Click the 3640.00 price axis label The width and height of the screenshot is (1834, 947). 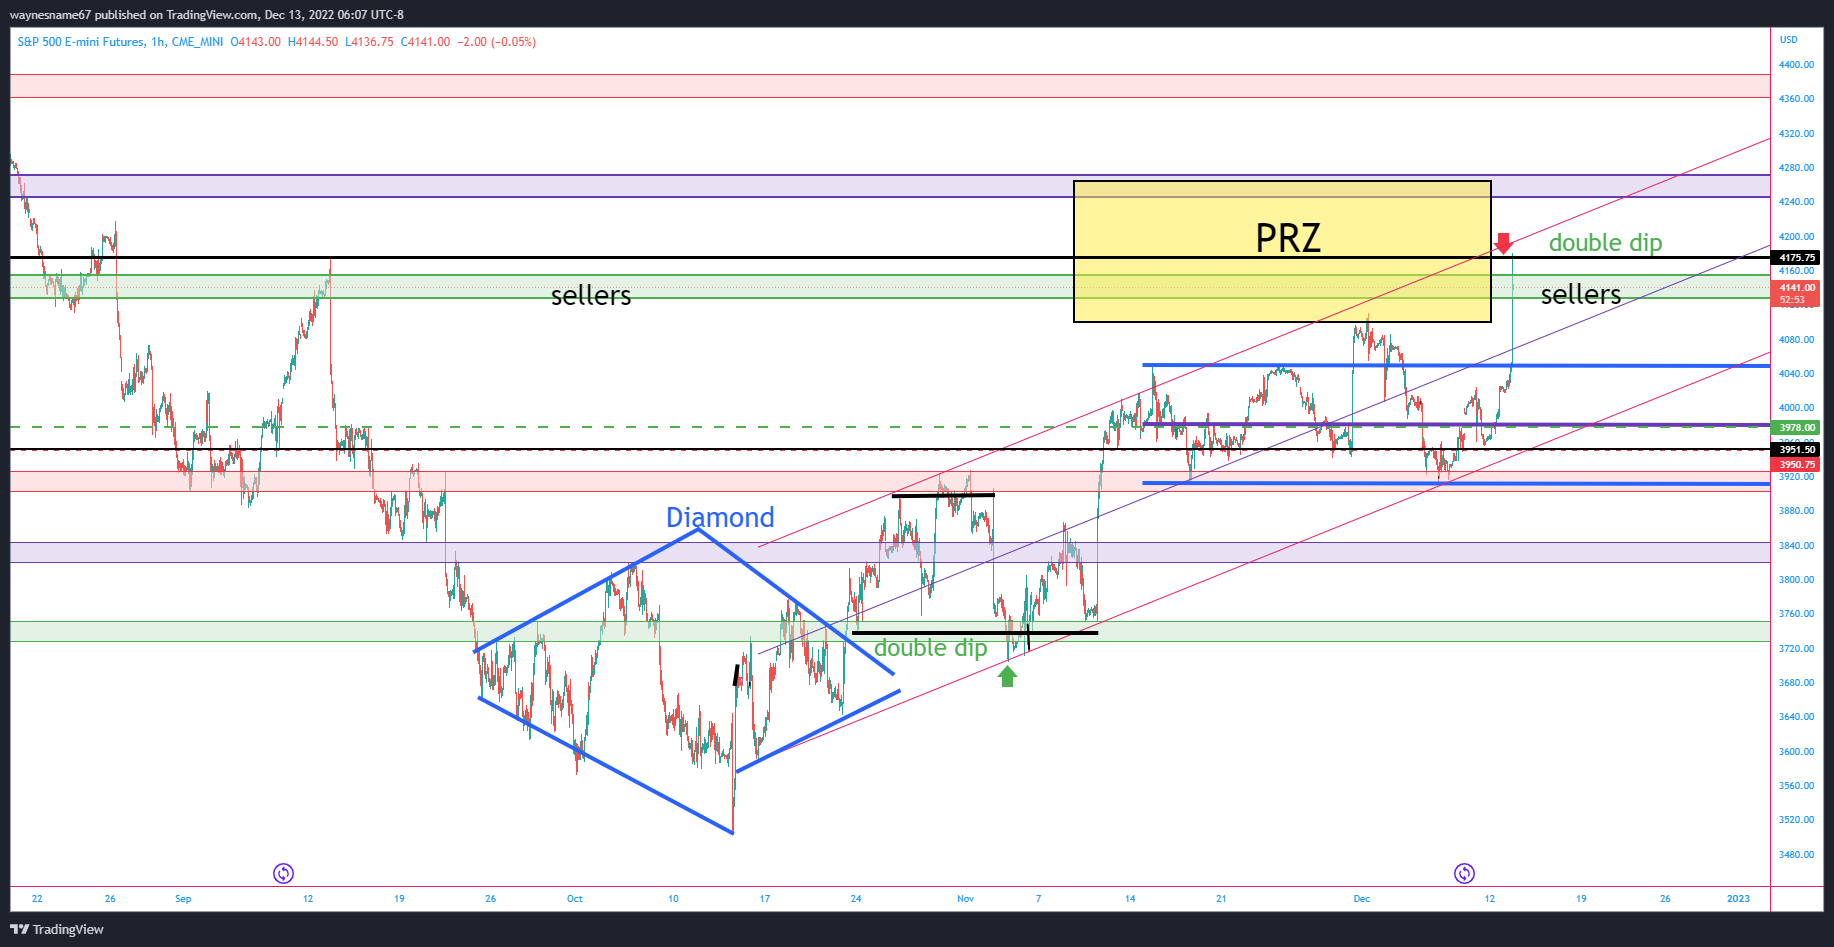(x=1796, y=717)
